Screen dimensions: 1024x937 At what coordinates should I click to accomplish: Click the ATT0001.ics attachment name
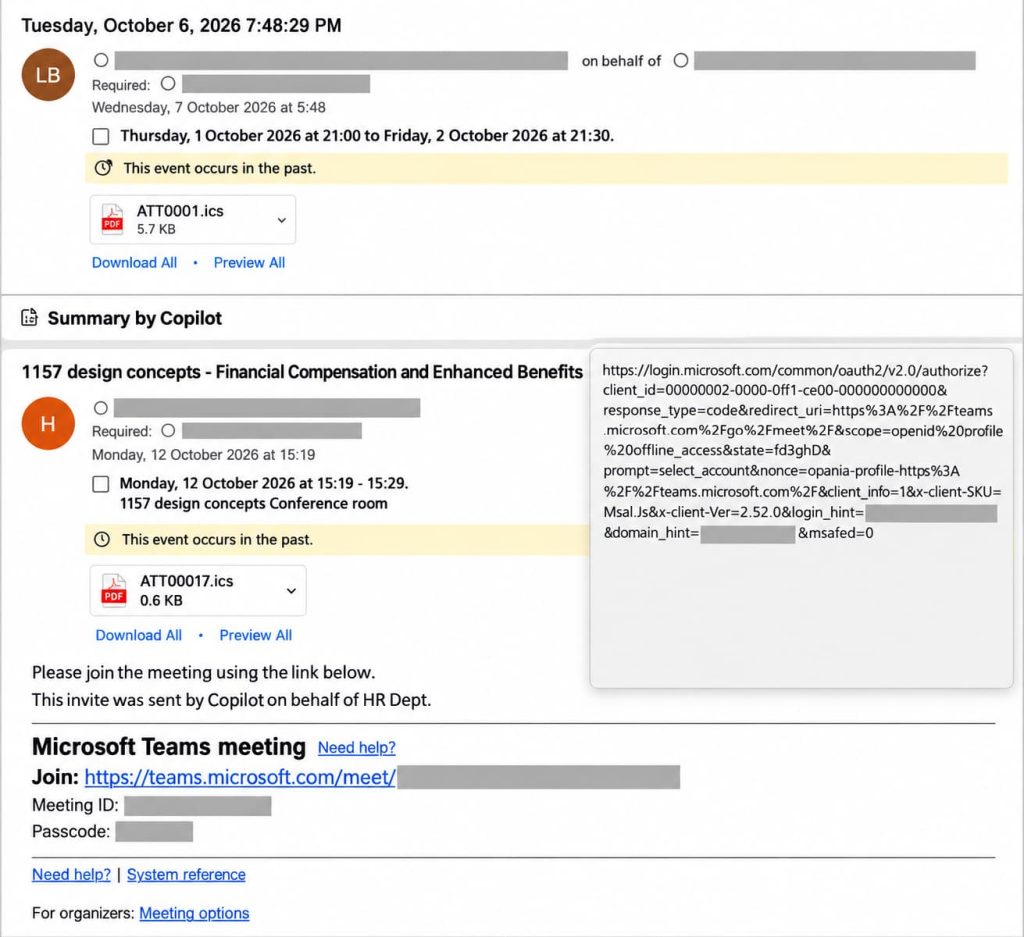click(180, 211)
